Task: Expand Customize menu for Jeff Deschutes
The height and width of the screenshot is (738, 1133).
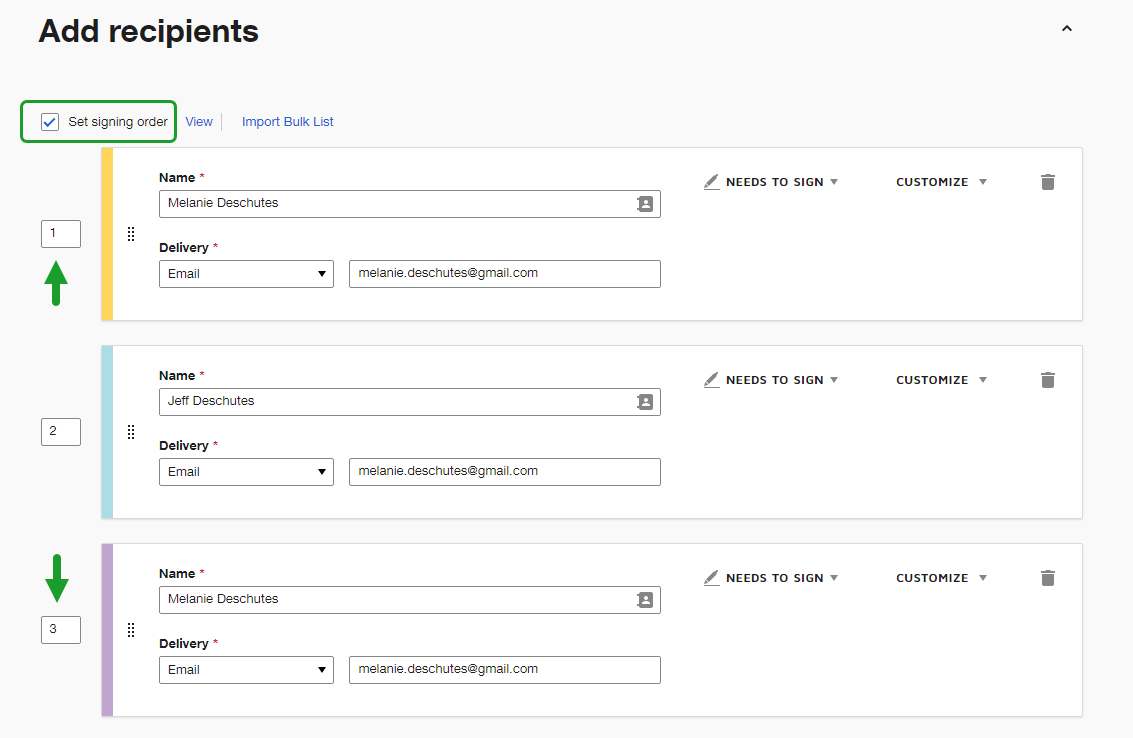Action: click(x=940, y=380)
